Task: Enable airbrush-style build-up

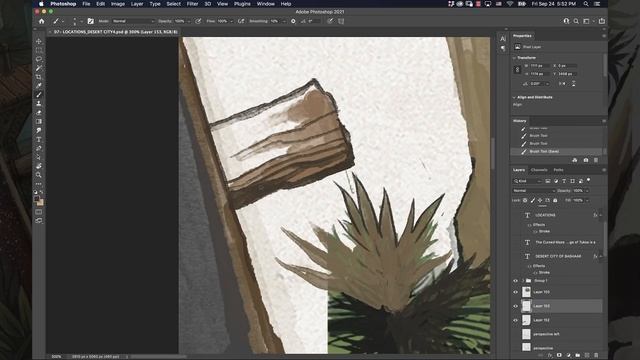Action: 241,21
